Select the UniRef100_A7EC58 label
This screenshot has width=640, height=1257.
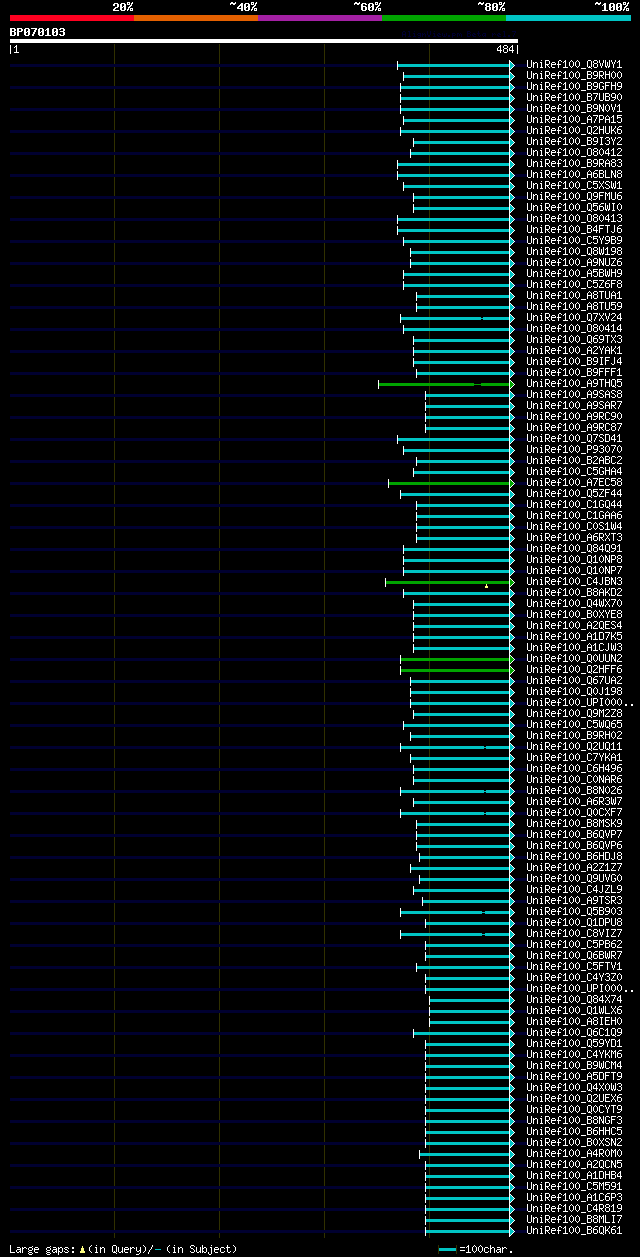[x=574, y=482]
